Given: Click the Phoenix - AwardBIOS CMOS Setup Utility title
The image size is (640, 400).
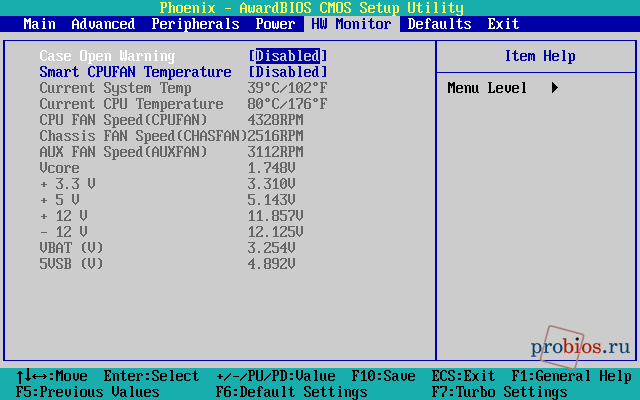Looking at the screenshot, I should tap(311, 8).
